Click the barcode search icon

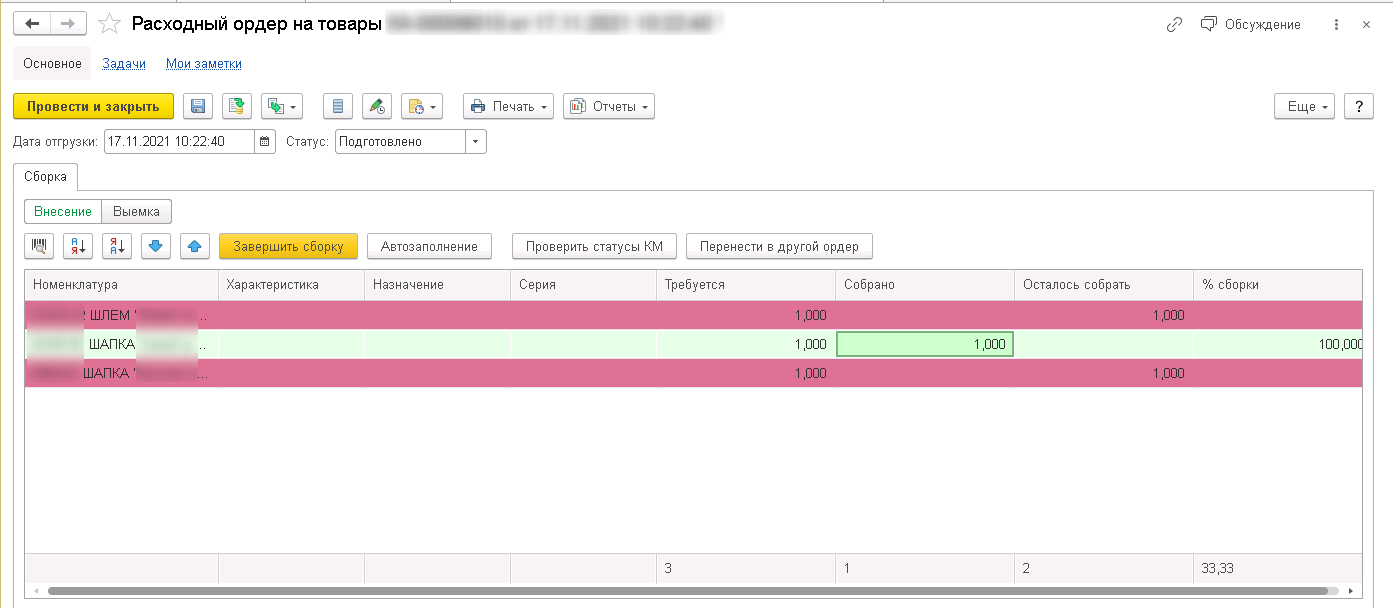click(40, 246)
